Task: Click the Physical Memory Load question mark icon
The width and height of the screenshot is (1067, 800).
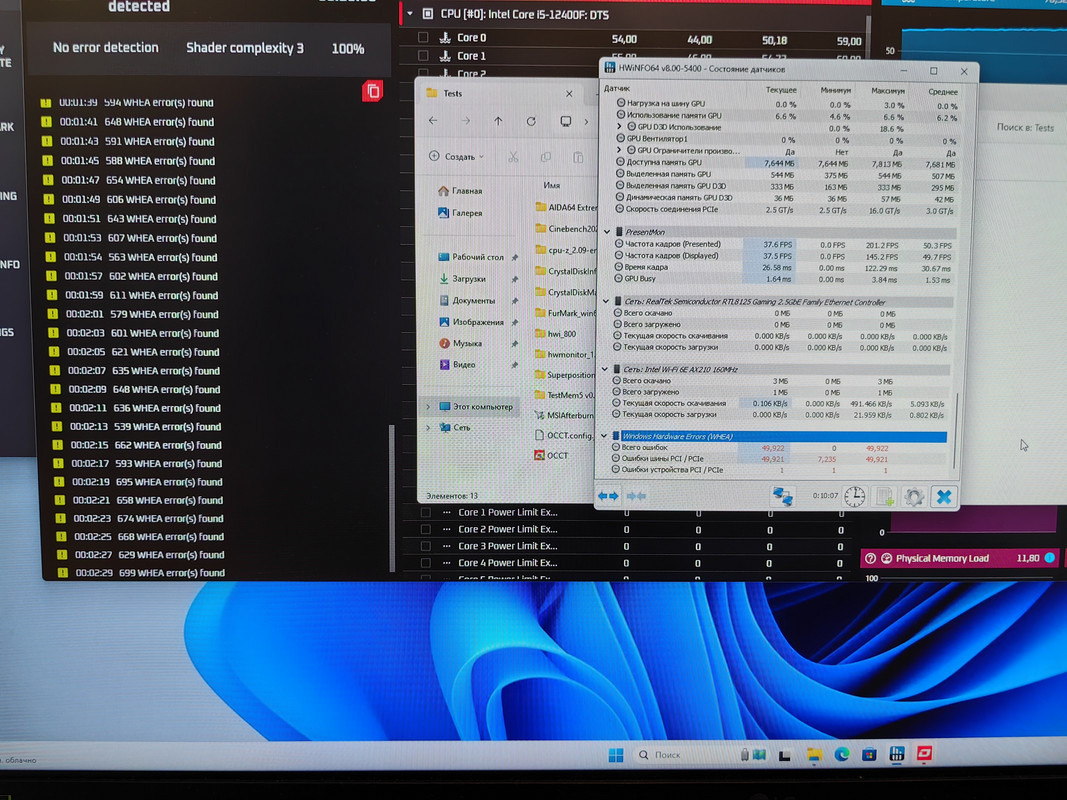Action: coord(870,559)
